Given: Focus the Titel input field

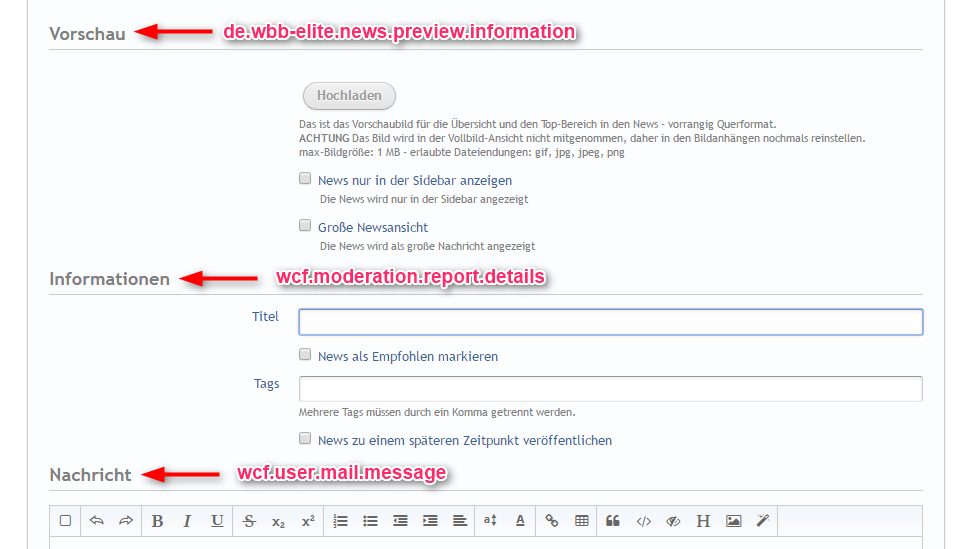Looking at the screenshot, I should 610,322.
